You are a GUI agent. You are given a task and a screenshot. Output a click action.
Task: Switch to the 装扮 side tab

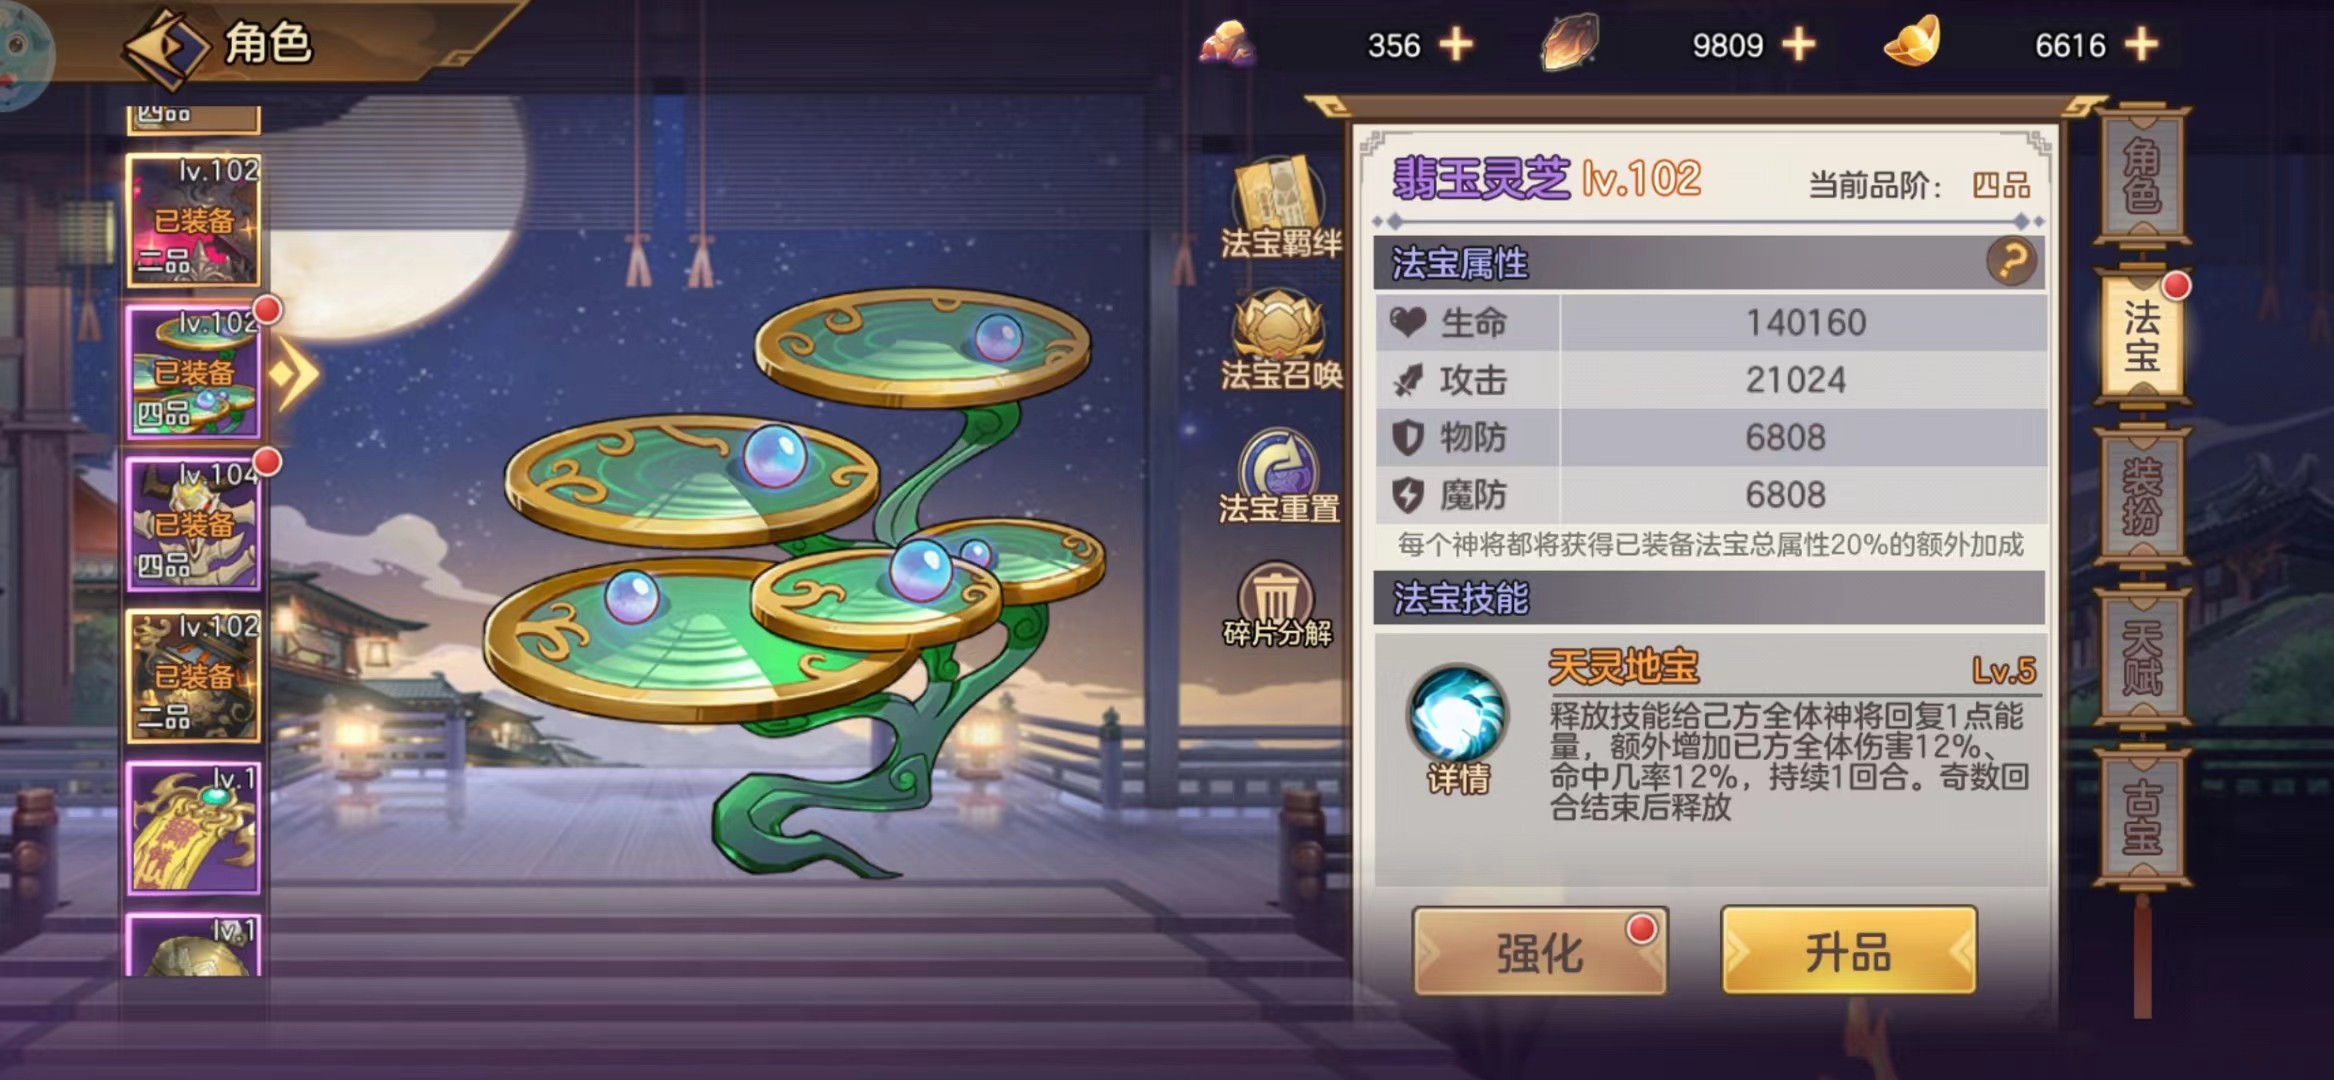tap(2142, 496)
